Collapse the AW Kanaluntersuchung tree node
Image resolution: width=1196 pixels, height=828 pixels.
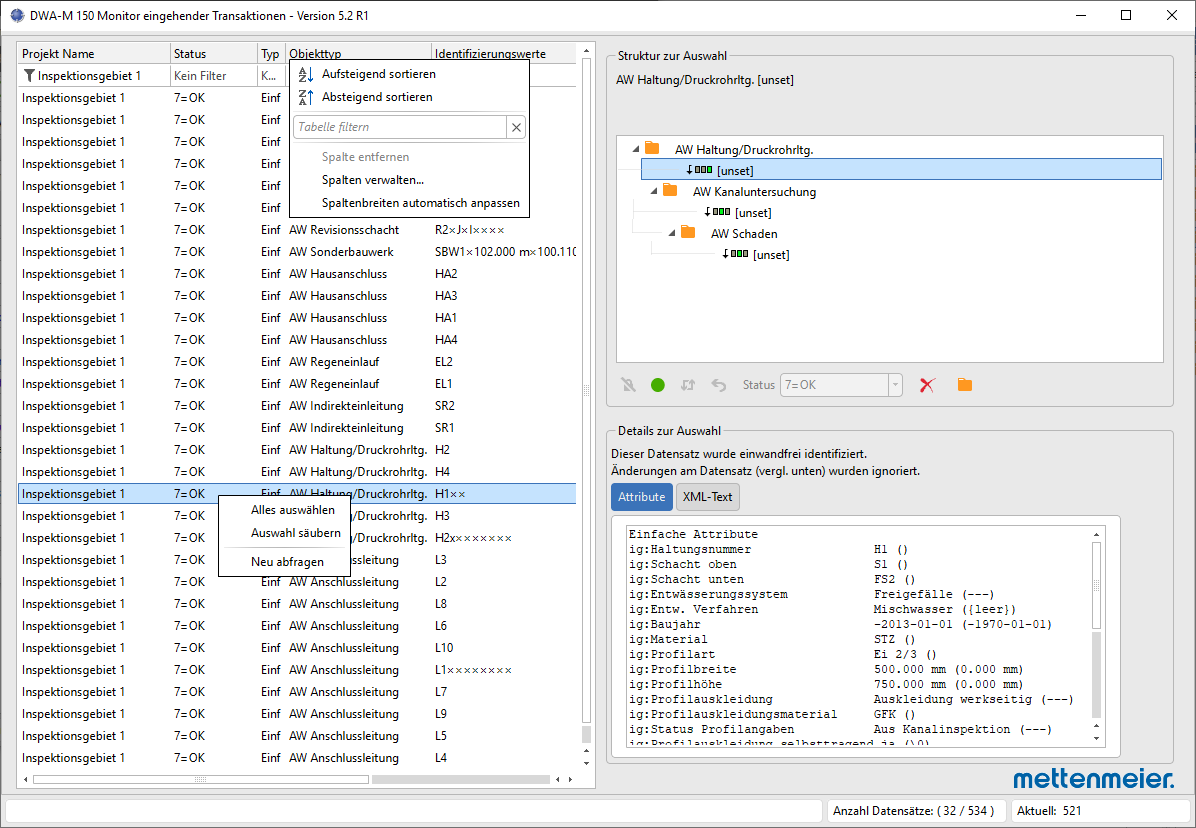click(654, 191)
